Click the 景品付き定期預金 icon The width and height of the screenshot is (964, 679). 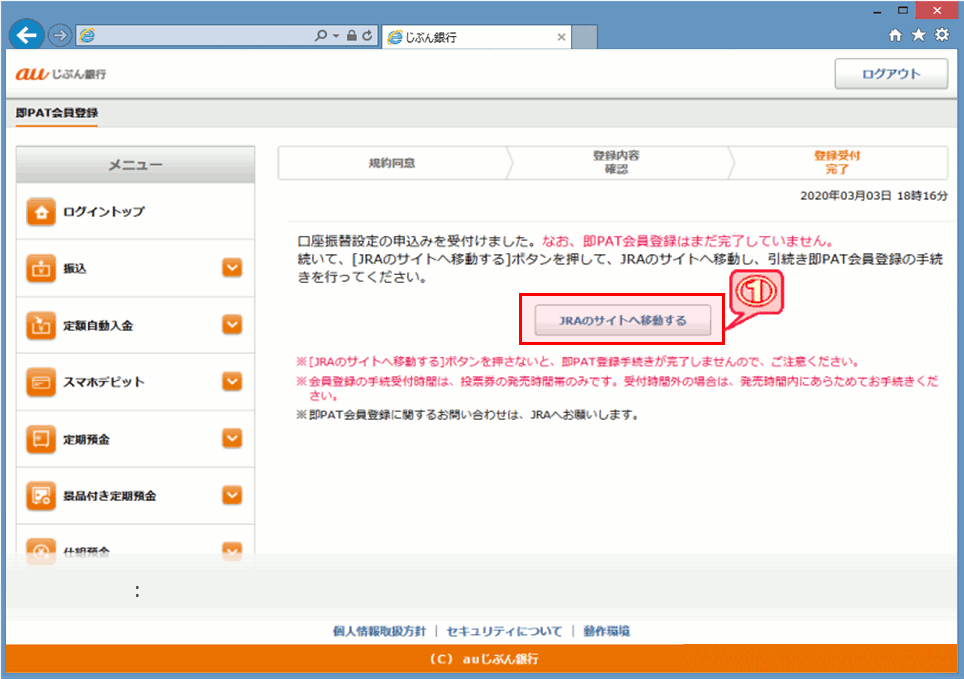pyautogui.click(x=41, y=496)
